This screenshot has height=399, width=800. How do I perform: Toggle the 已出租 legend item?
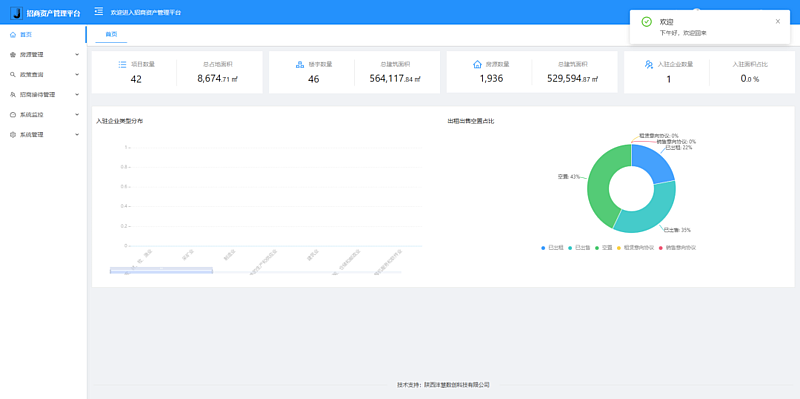(x=552, y=247)
